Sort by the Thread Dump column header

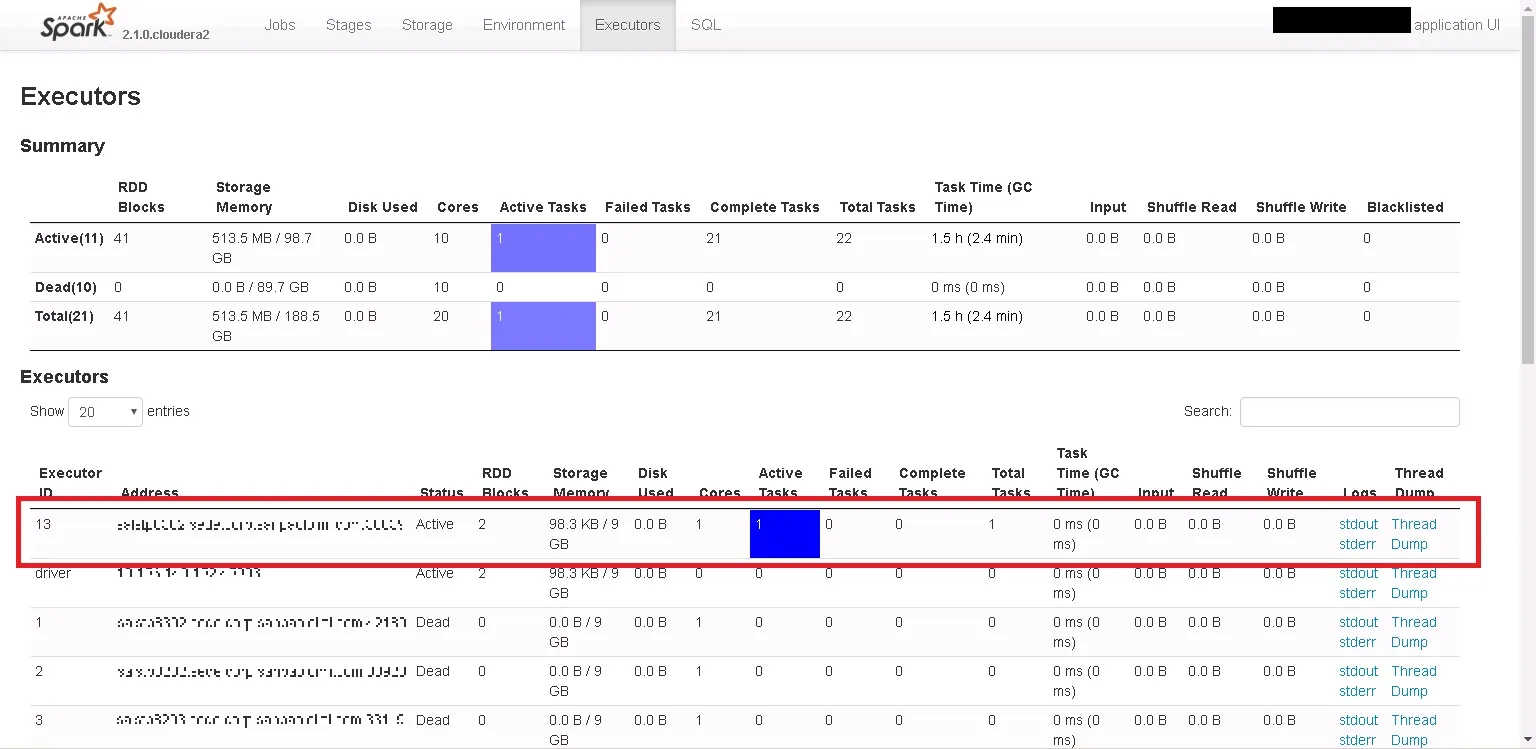(1419, 482)
